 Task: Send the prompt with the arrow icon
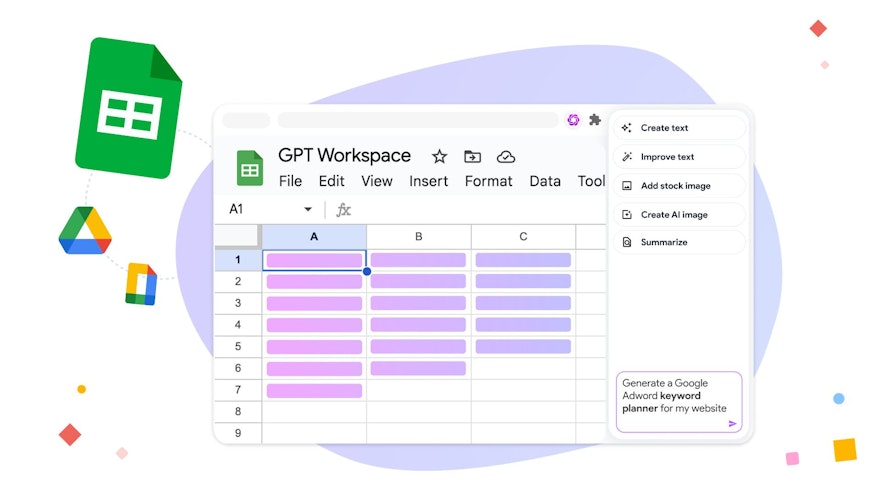(732, 424)
